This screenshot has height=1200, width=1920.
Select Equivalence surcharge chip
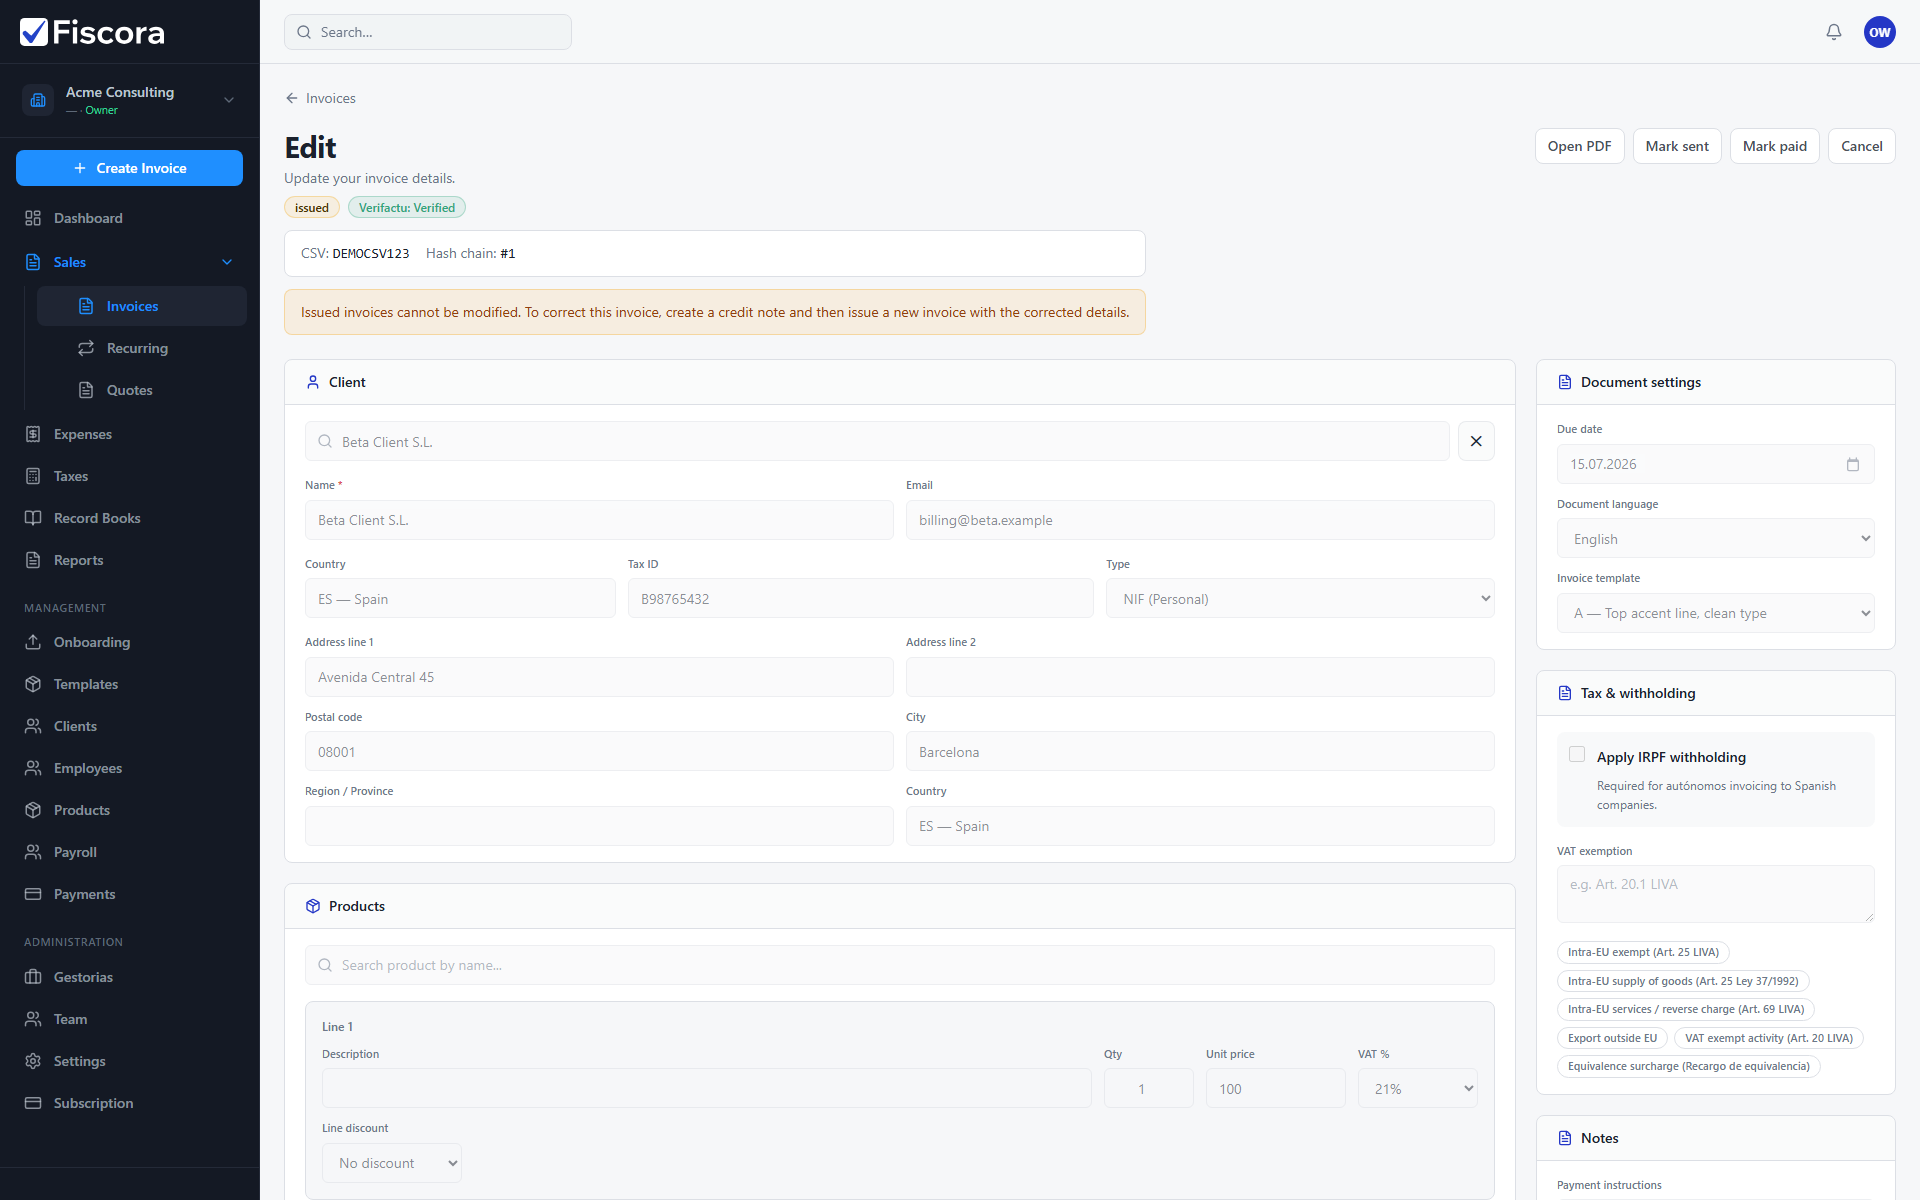(x=1688, y=1066)
